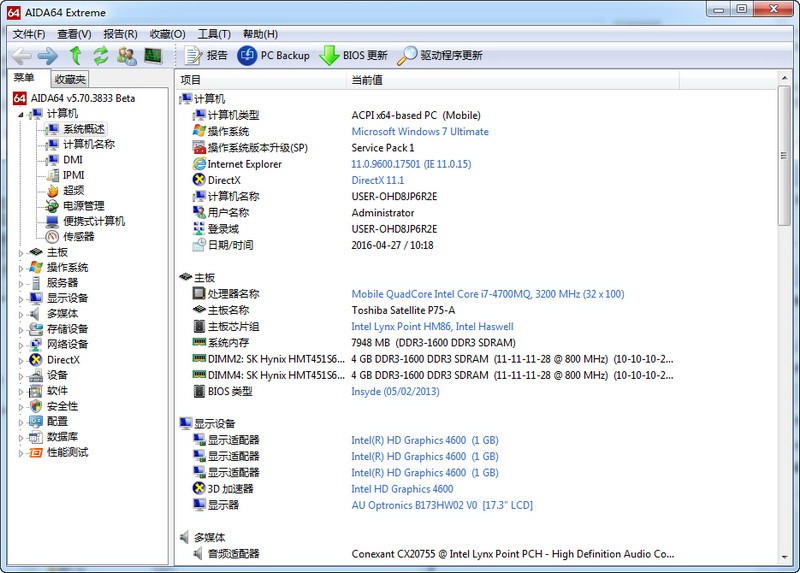This screenshot has height=573, width=800.
Task: Click the 当前值 column header
Action: click(x=367, y=80)
